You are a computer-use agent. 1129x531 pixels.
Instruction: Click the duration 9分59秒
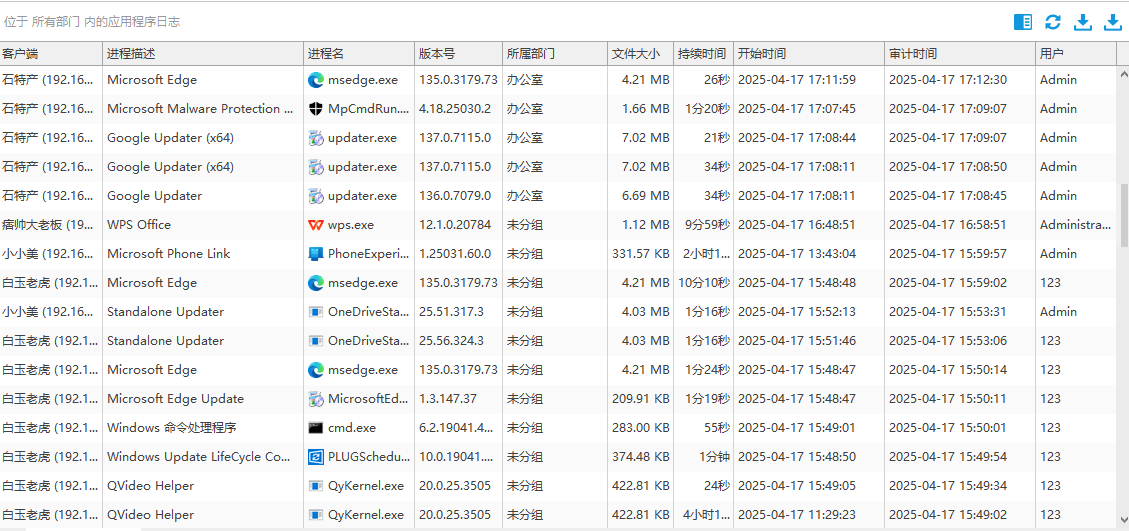[x=709, y=225]
